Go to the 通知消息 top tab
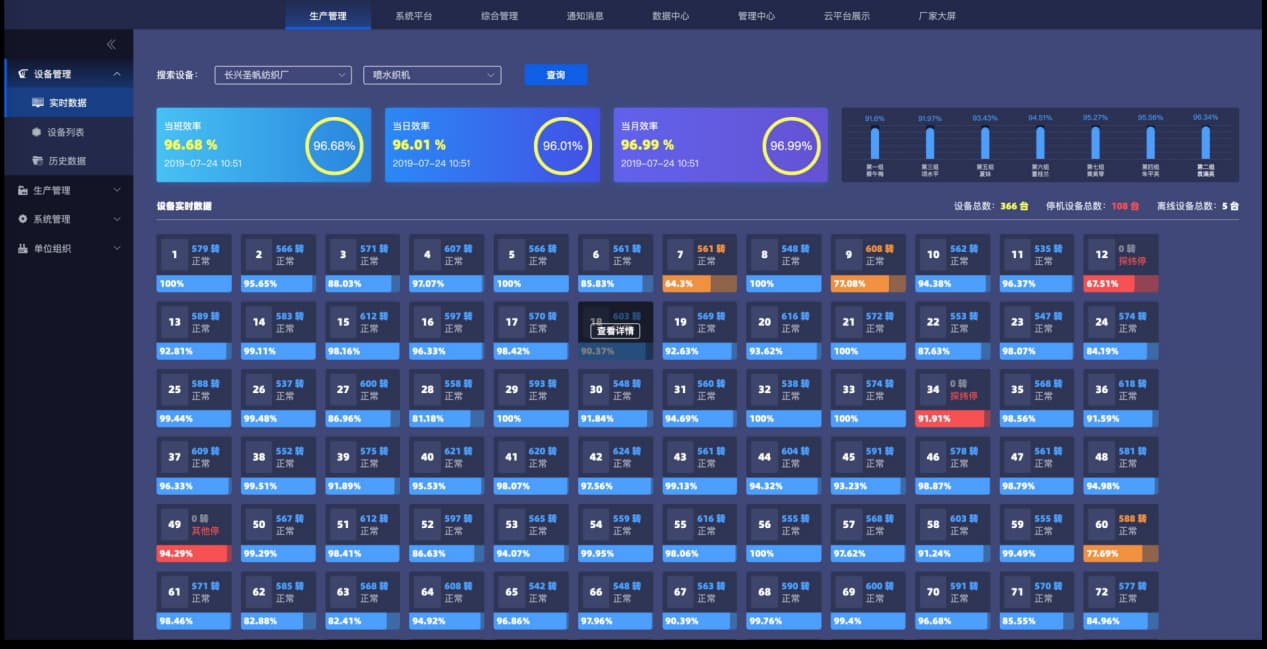Viewport: 1267px width, 649px height. point(585,16)
